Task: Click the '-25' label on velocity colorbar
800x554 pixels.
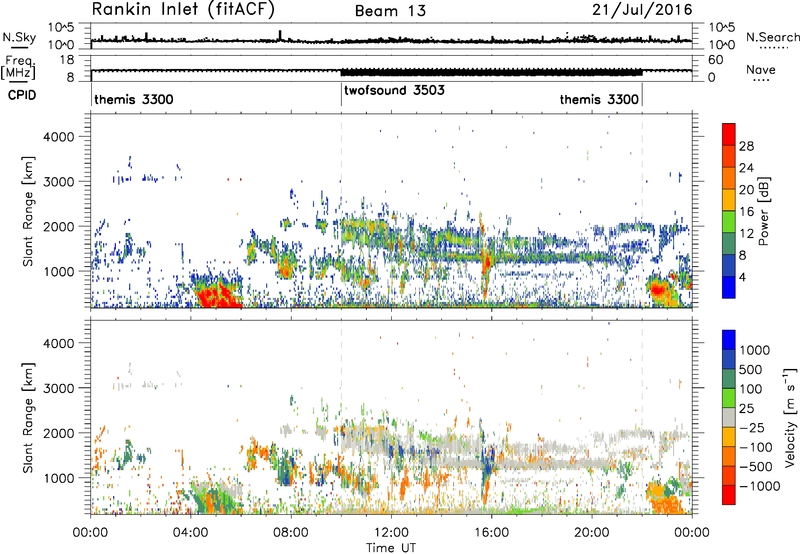Action: [x=751, y=427]
